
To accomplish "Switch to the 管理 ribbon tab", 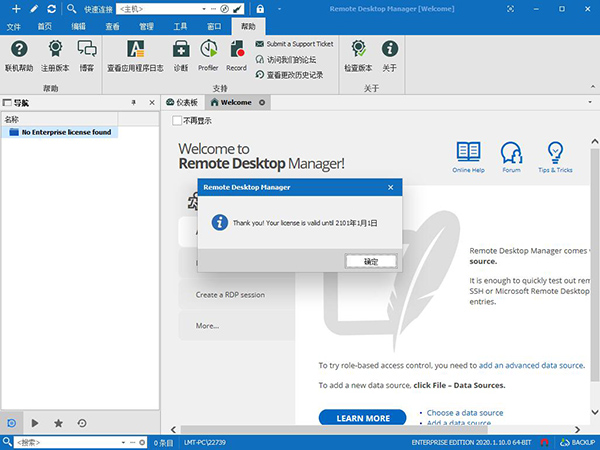I will (147, 26).
